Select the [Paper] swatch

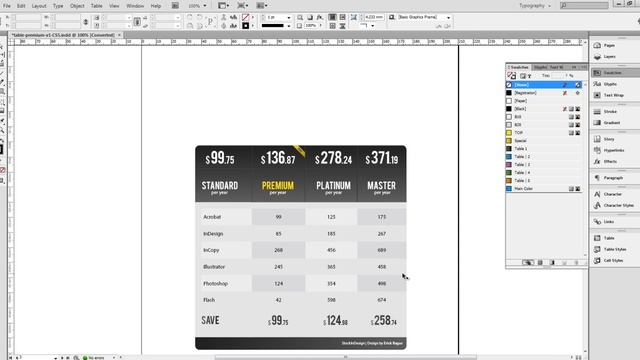[544, 100]
